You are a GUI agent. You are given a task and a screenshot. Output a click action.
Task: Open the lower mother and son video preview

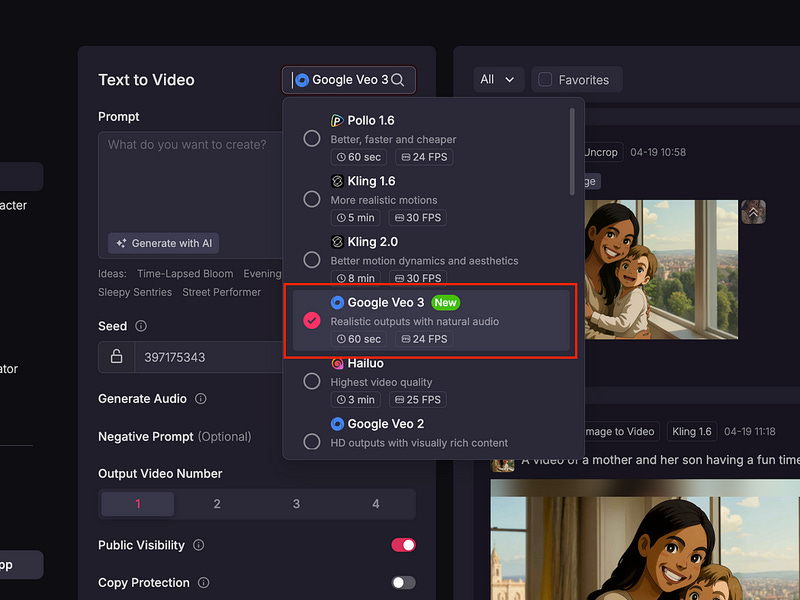click(645, 539)
